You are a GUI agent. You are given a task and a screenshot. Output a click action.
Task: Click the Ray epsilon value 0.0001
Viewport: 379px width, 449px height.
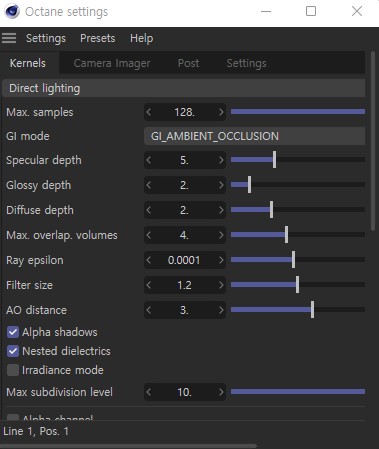point(184,260)
